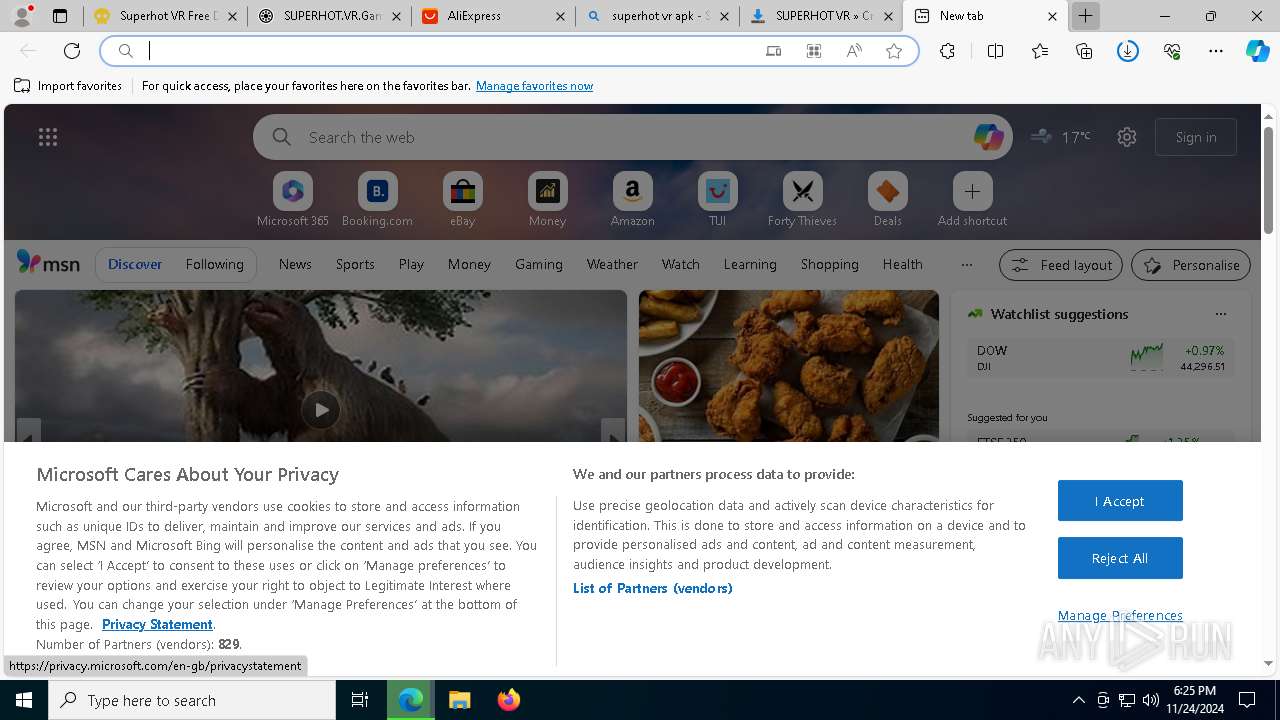Screen dimensions: 1280x720
Task: Open TUI shortcut
Action: pyautogui.click(x=717, y=199)
